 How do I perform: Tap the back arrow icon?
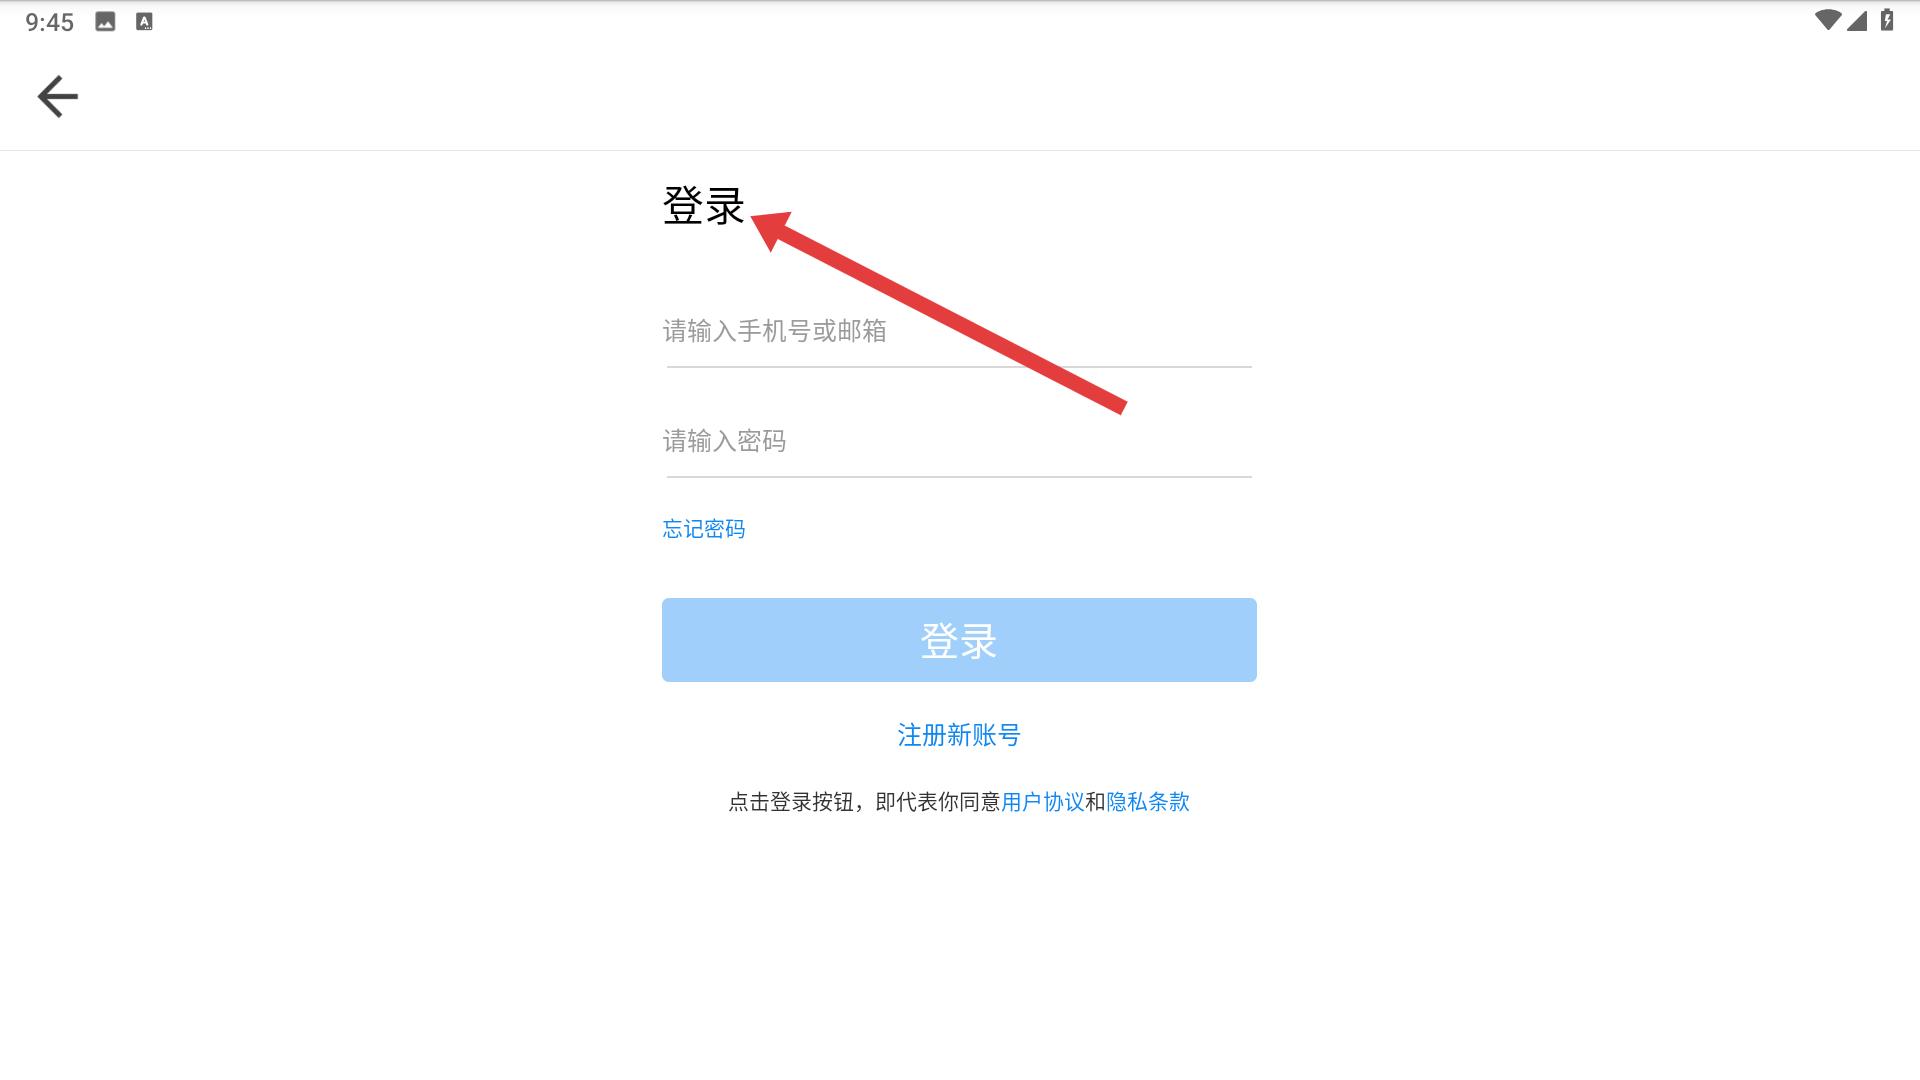pos(57,97)
